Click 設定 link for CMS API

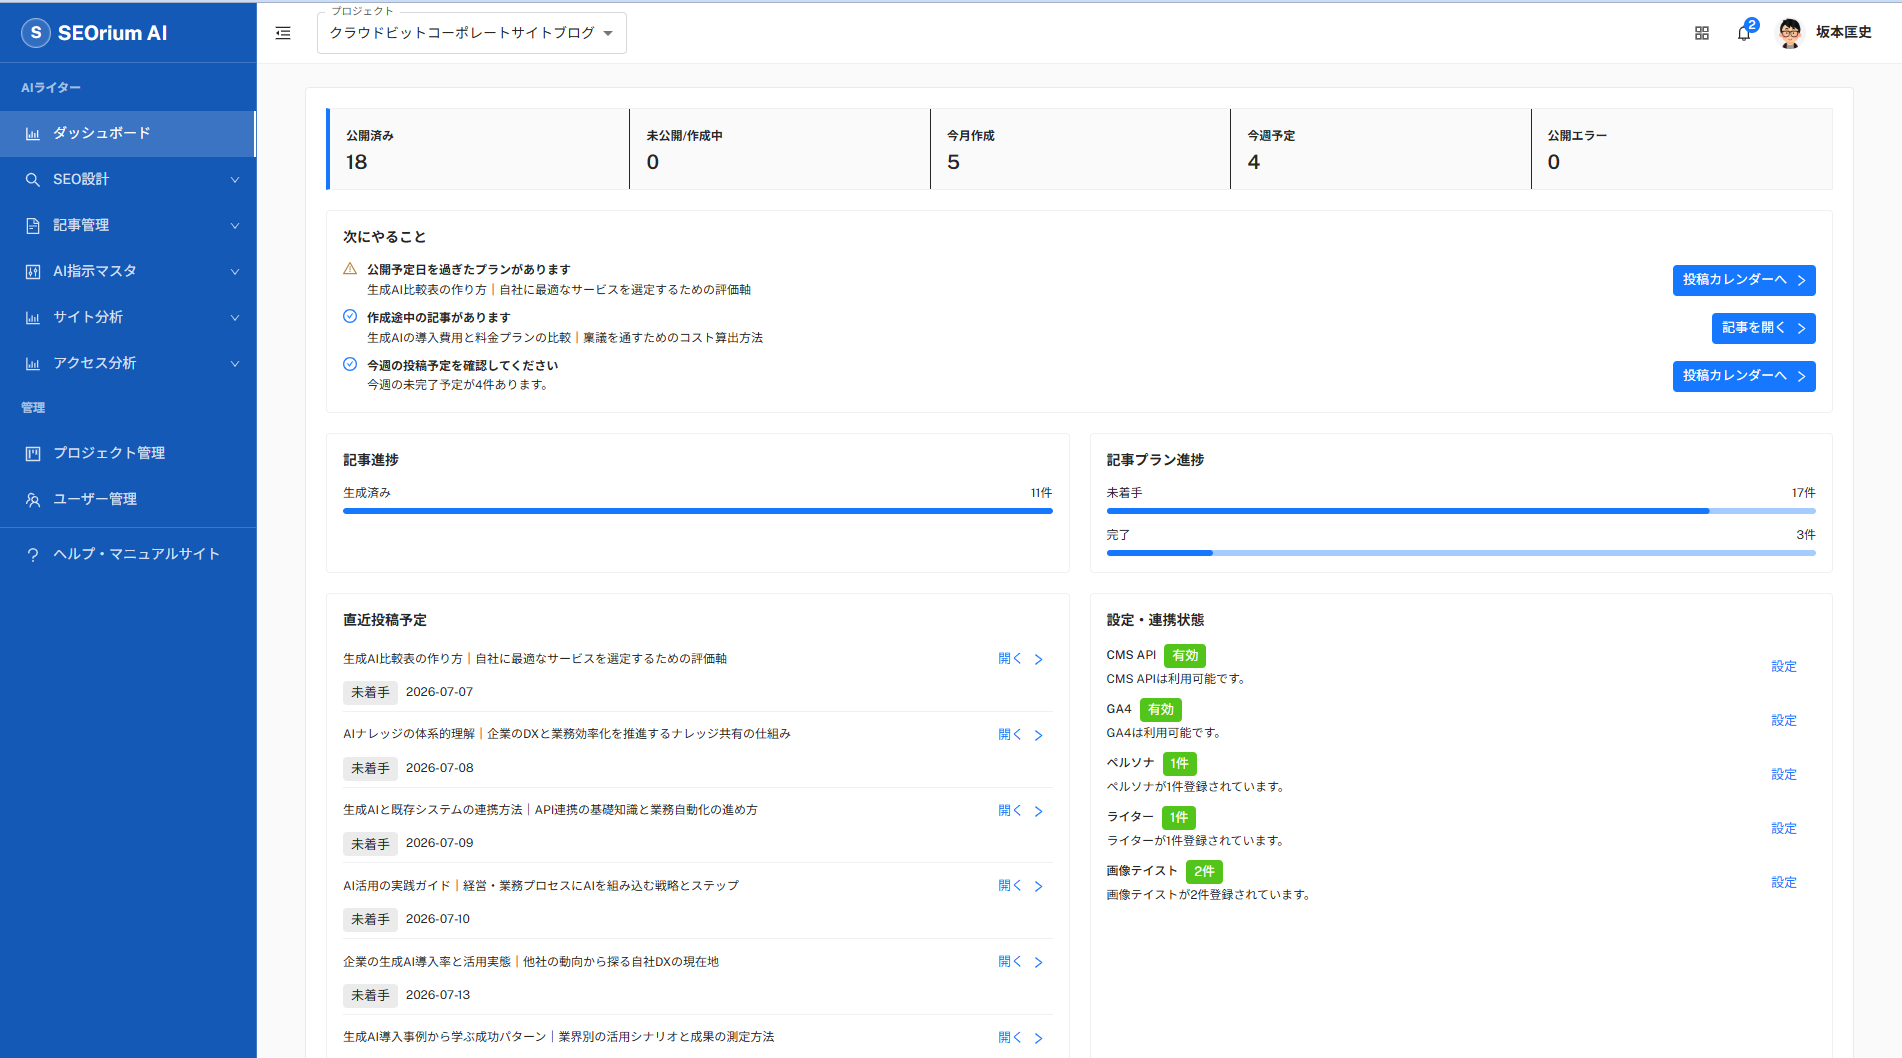click(x=1784, y=666)
